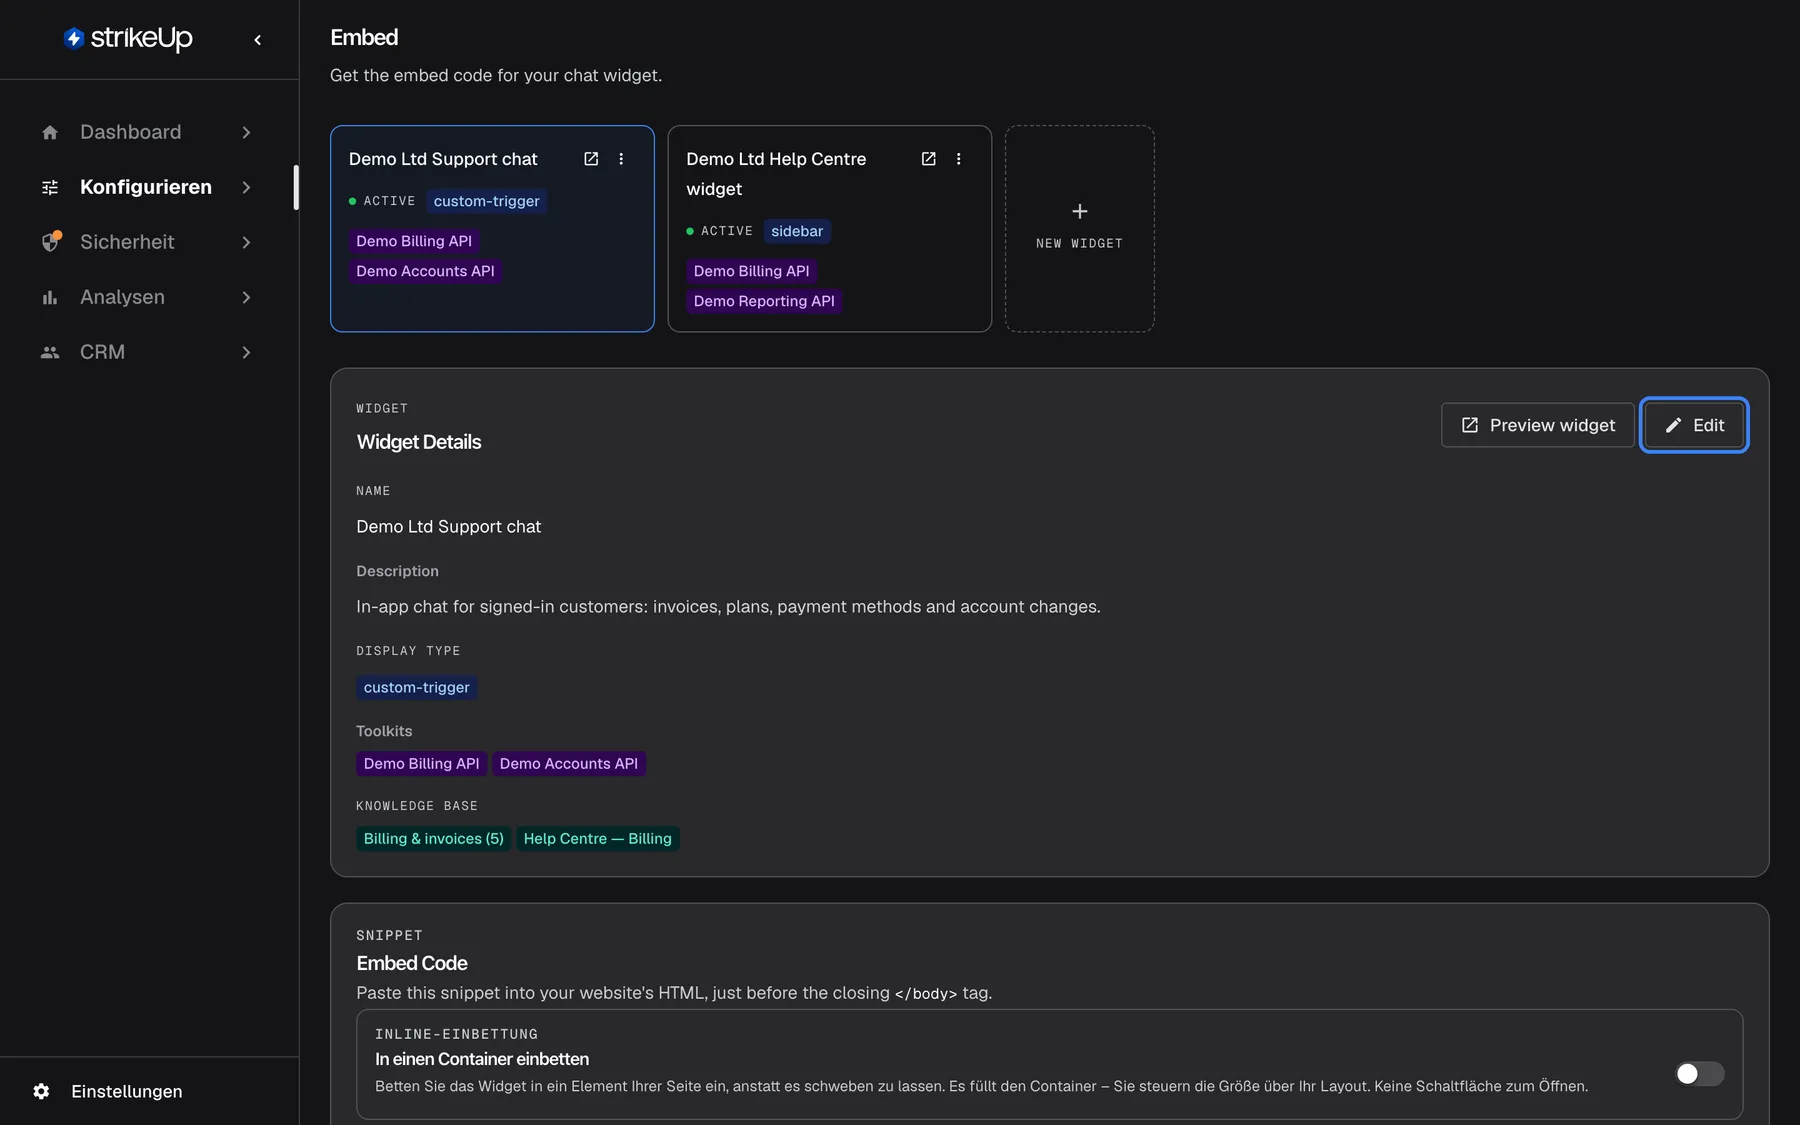Open Demo Ltd Help Centre widget externally
Image resolution: width=1800 pixels, height=1125 pixels.
click(928, 159)
